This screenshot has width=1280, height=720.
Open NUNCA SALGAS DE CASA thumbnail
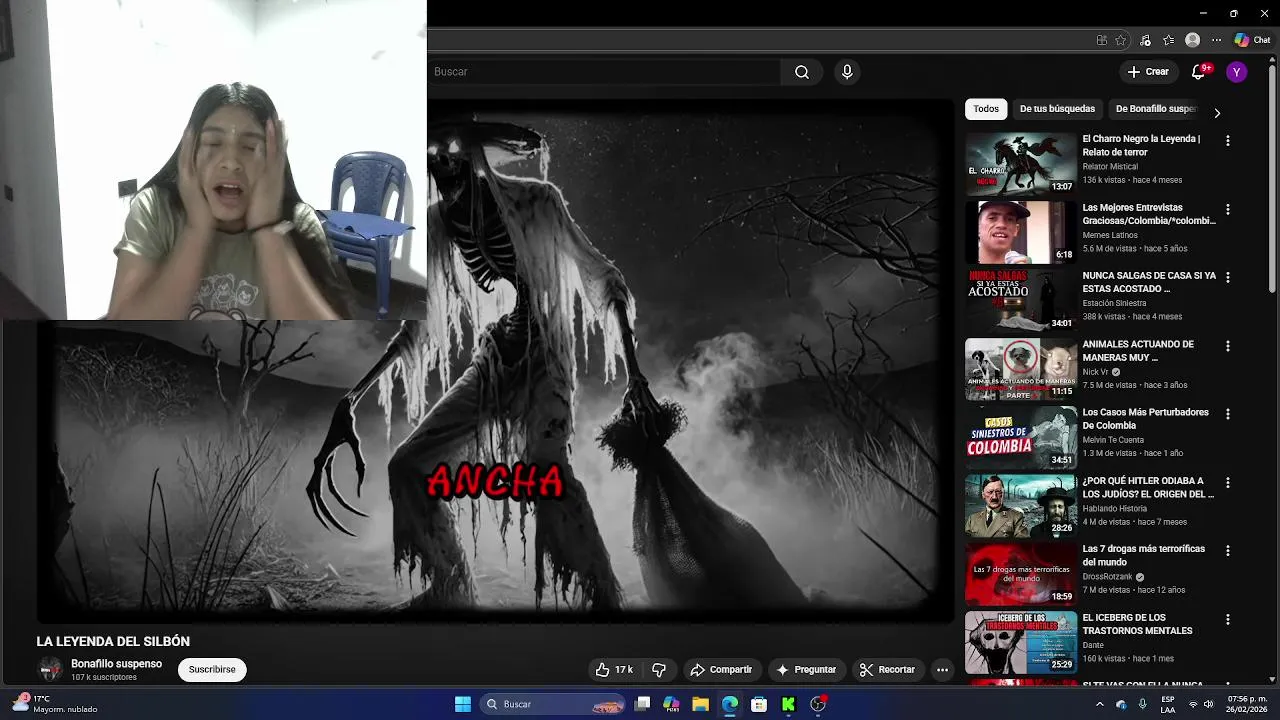(x=1021, y=300)
